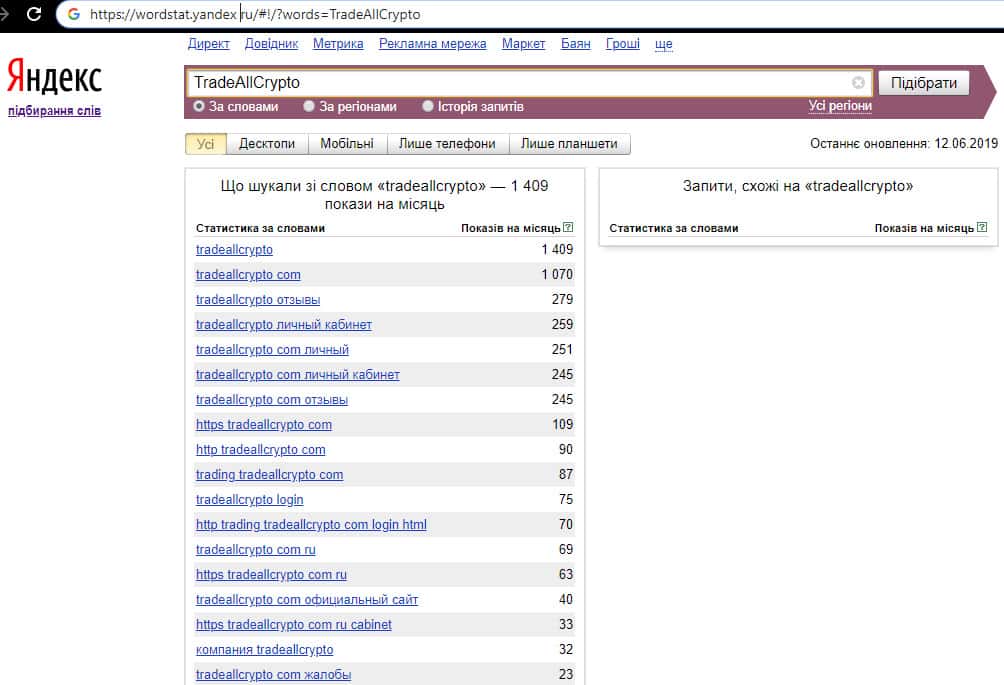
Task: Open the 'Усі регіони' region selector
Action: [840, 106]
